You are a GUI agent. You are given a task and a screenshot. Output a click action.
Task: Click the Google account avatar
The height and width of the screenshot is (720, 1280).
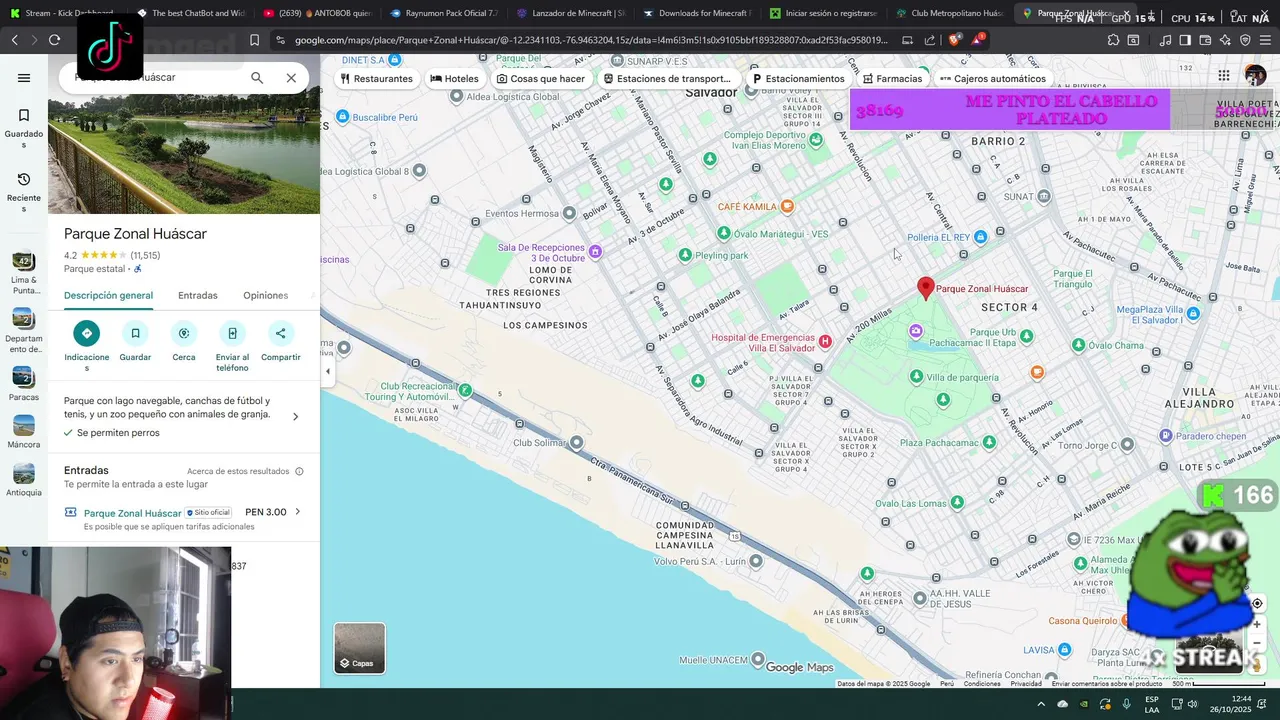1255,75
